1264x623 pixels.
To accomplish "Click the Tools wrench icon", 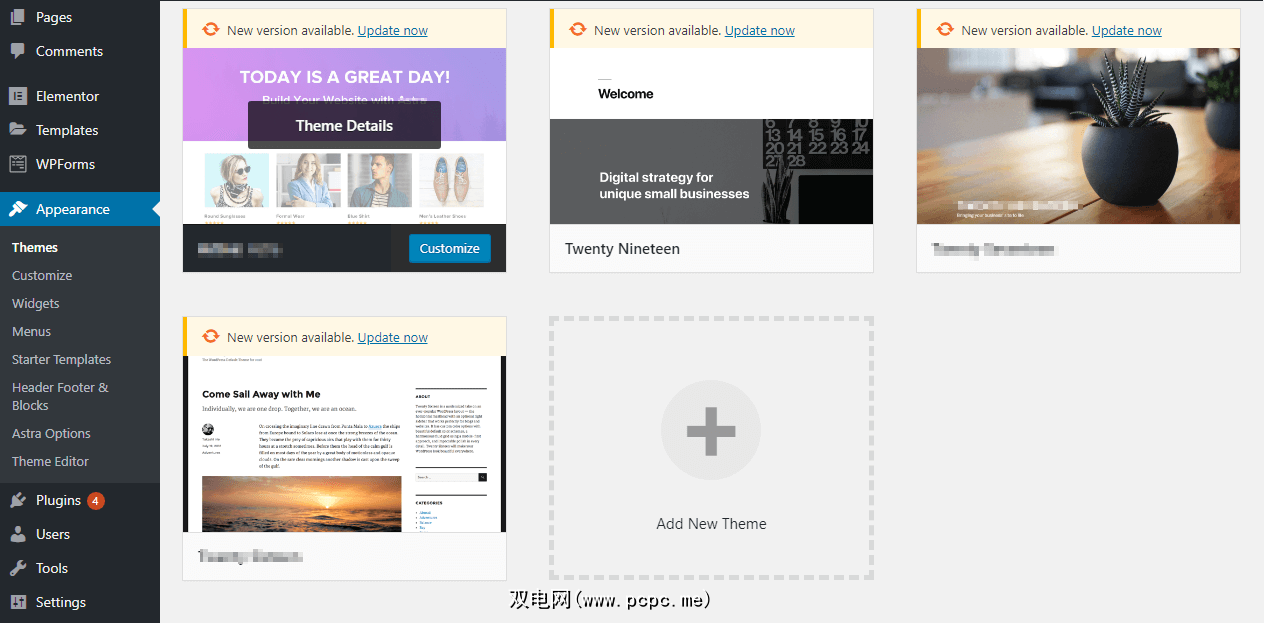I will click(18, 568).
